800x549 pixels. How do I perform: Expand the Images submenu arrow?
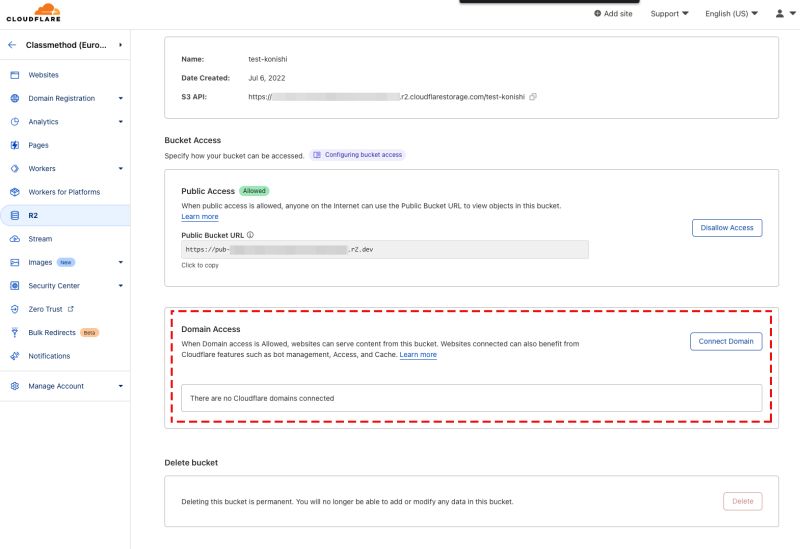click(x=120, y=262)
